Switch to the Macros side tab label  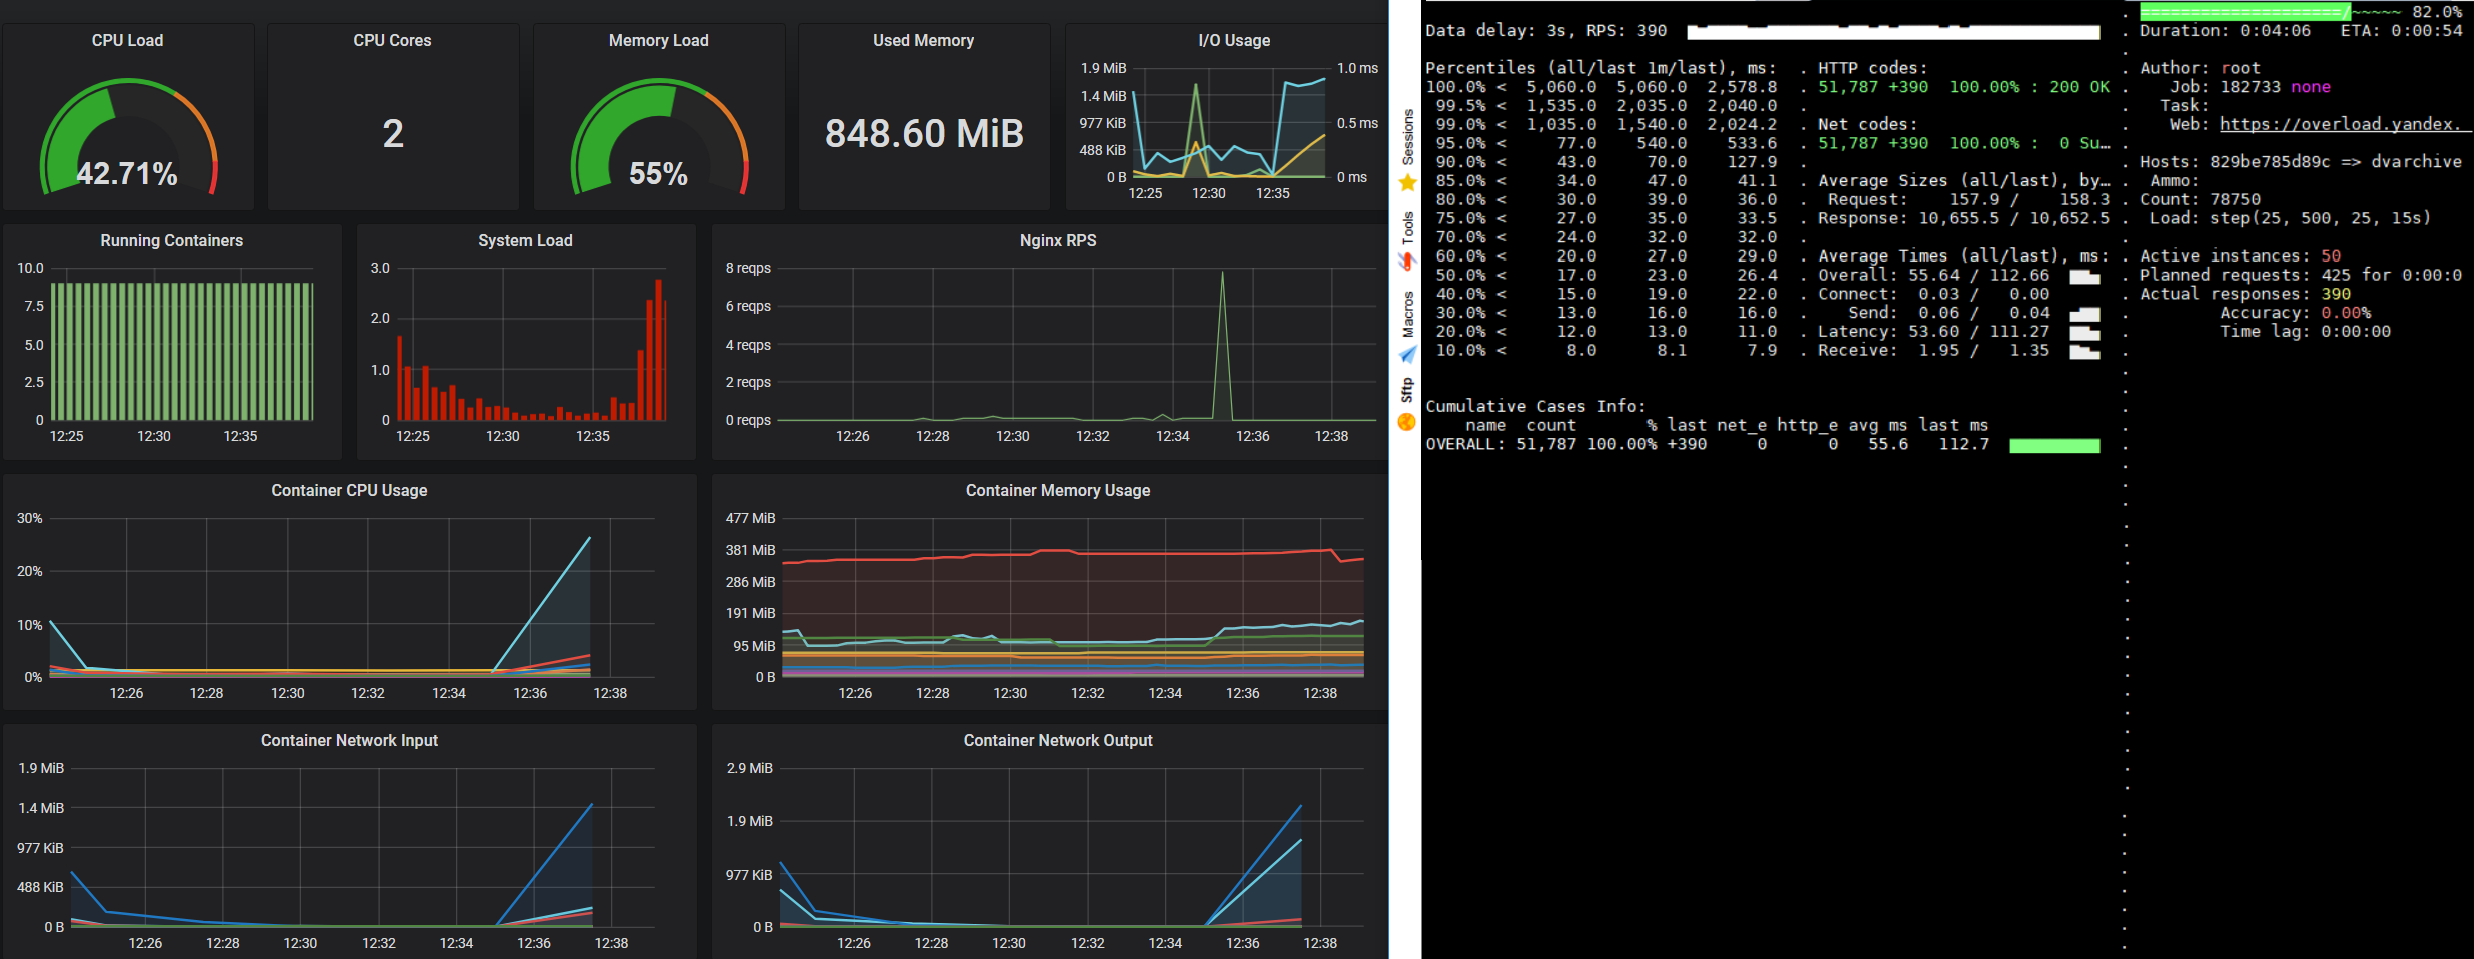(1407, 314)
